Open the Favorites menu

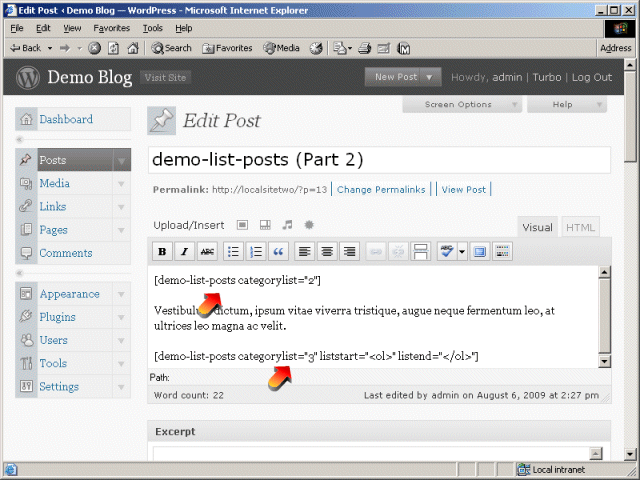pos(111,28)
